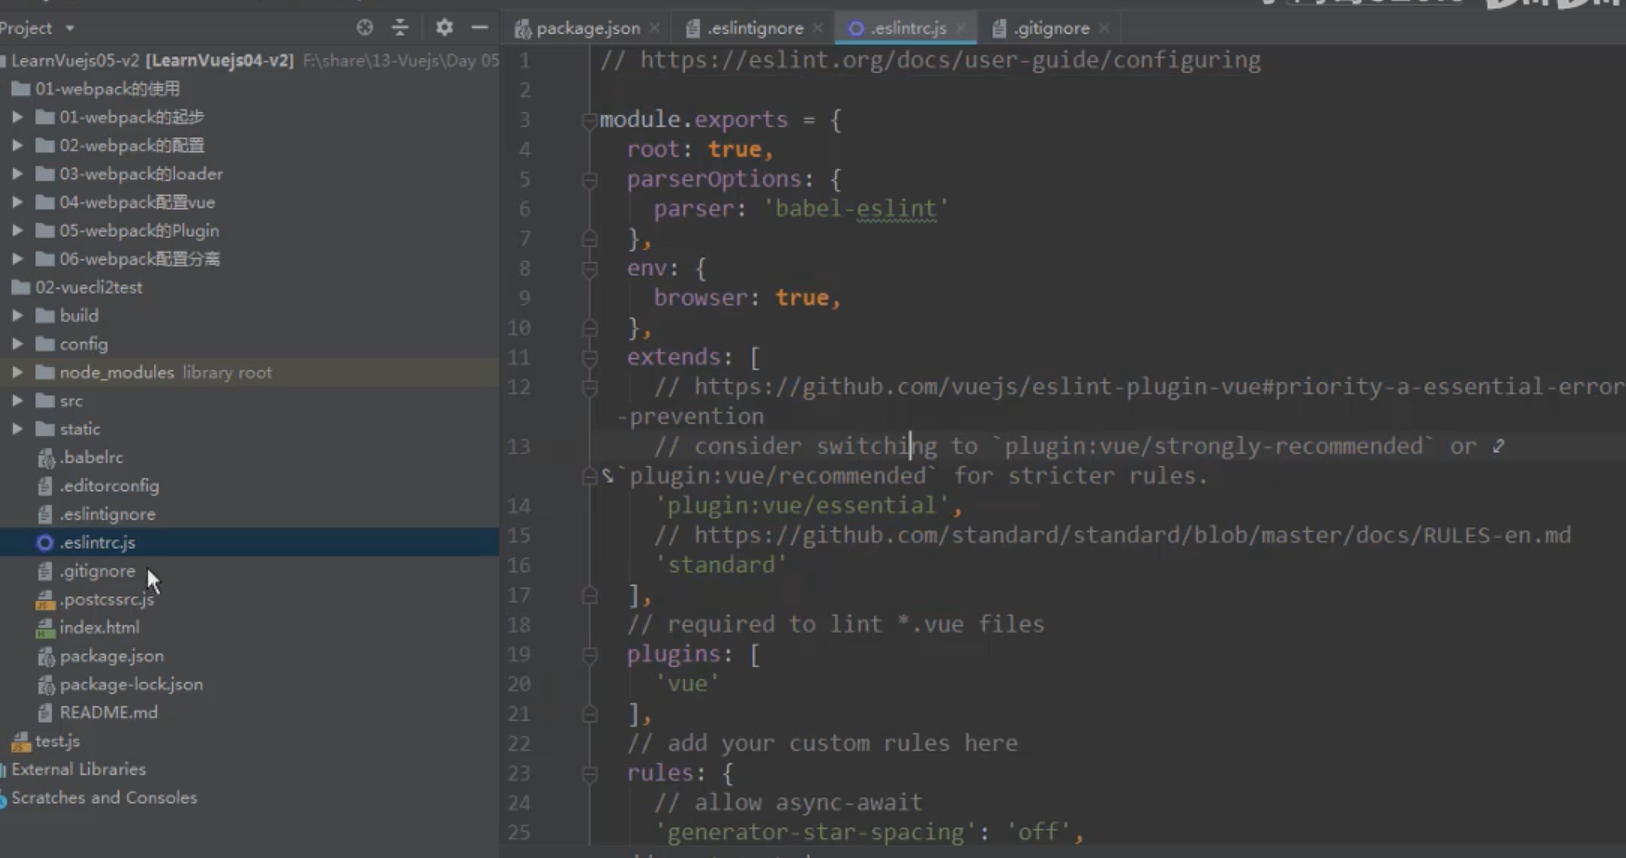Fold the plugins array on line 19
This screenshot has width=1626, height=858.
coord(589,655)
